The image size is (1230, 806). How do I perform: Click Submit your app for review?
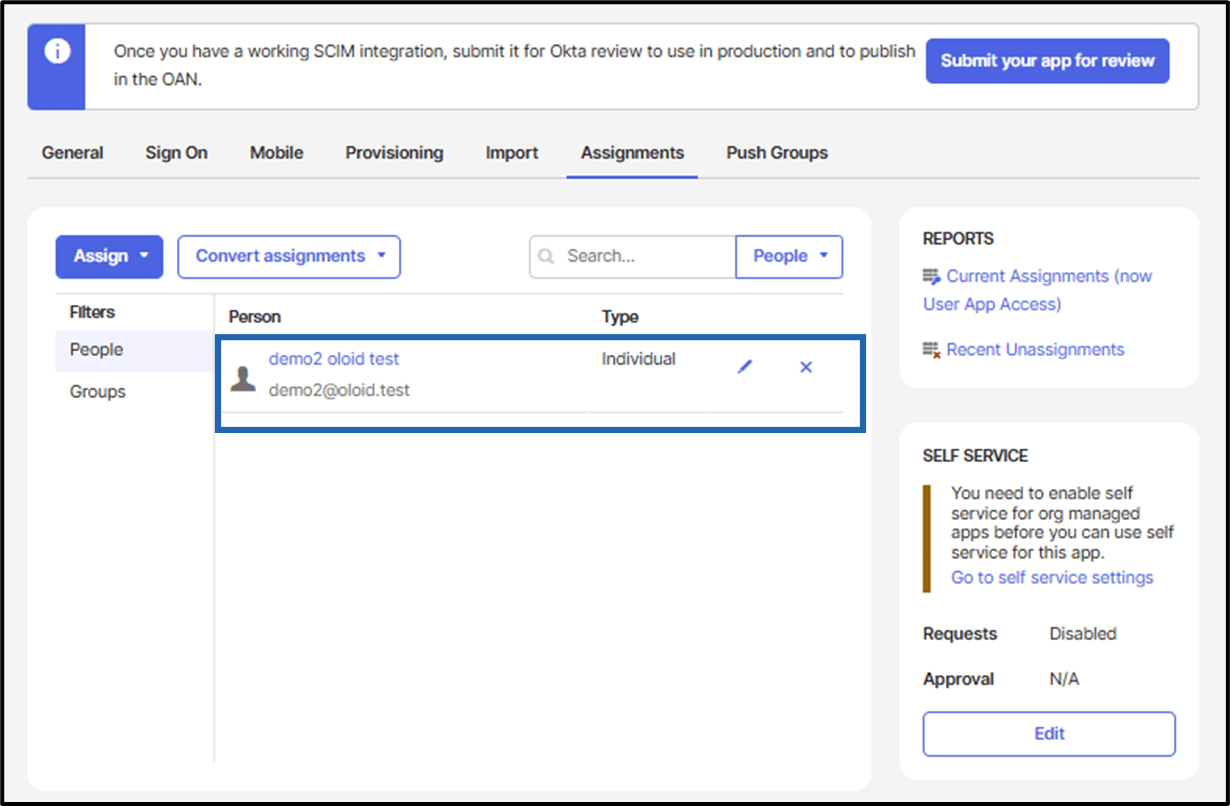(x=1047, y=61)
